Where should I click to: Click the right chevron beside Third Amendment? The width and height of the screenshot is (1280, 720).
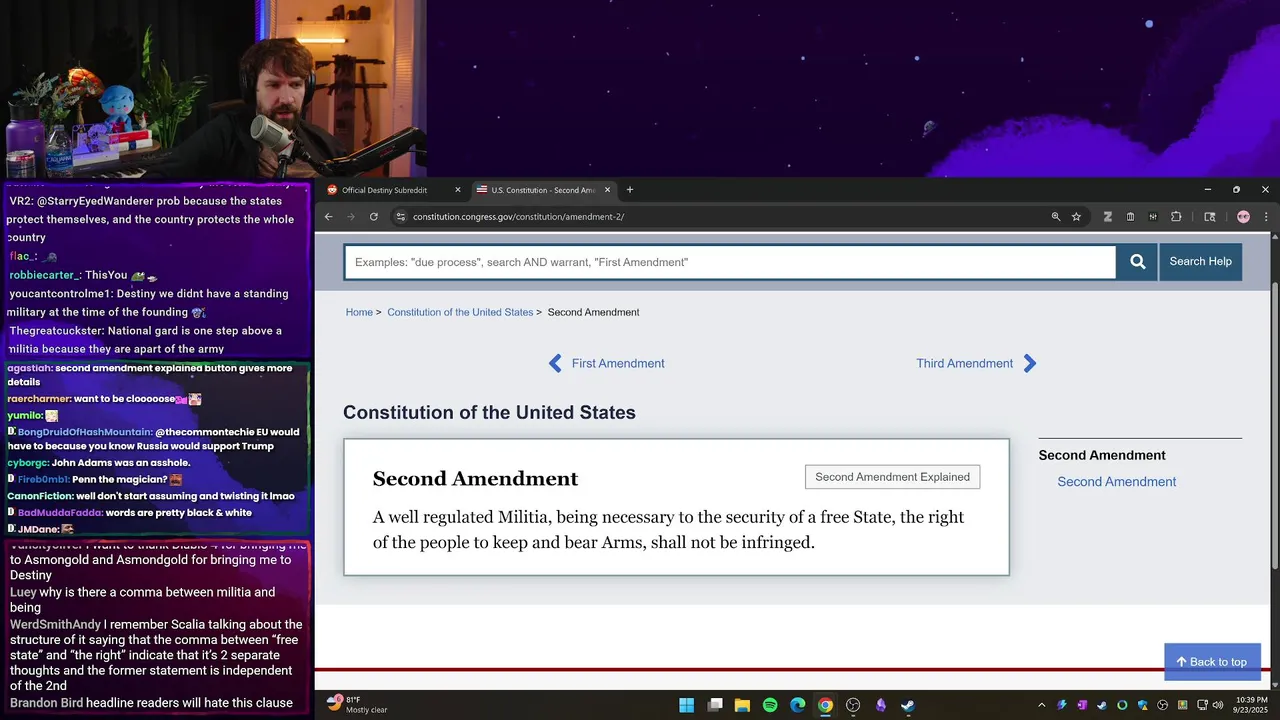pyautogui.click(x=1030, y=364)
